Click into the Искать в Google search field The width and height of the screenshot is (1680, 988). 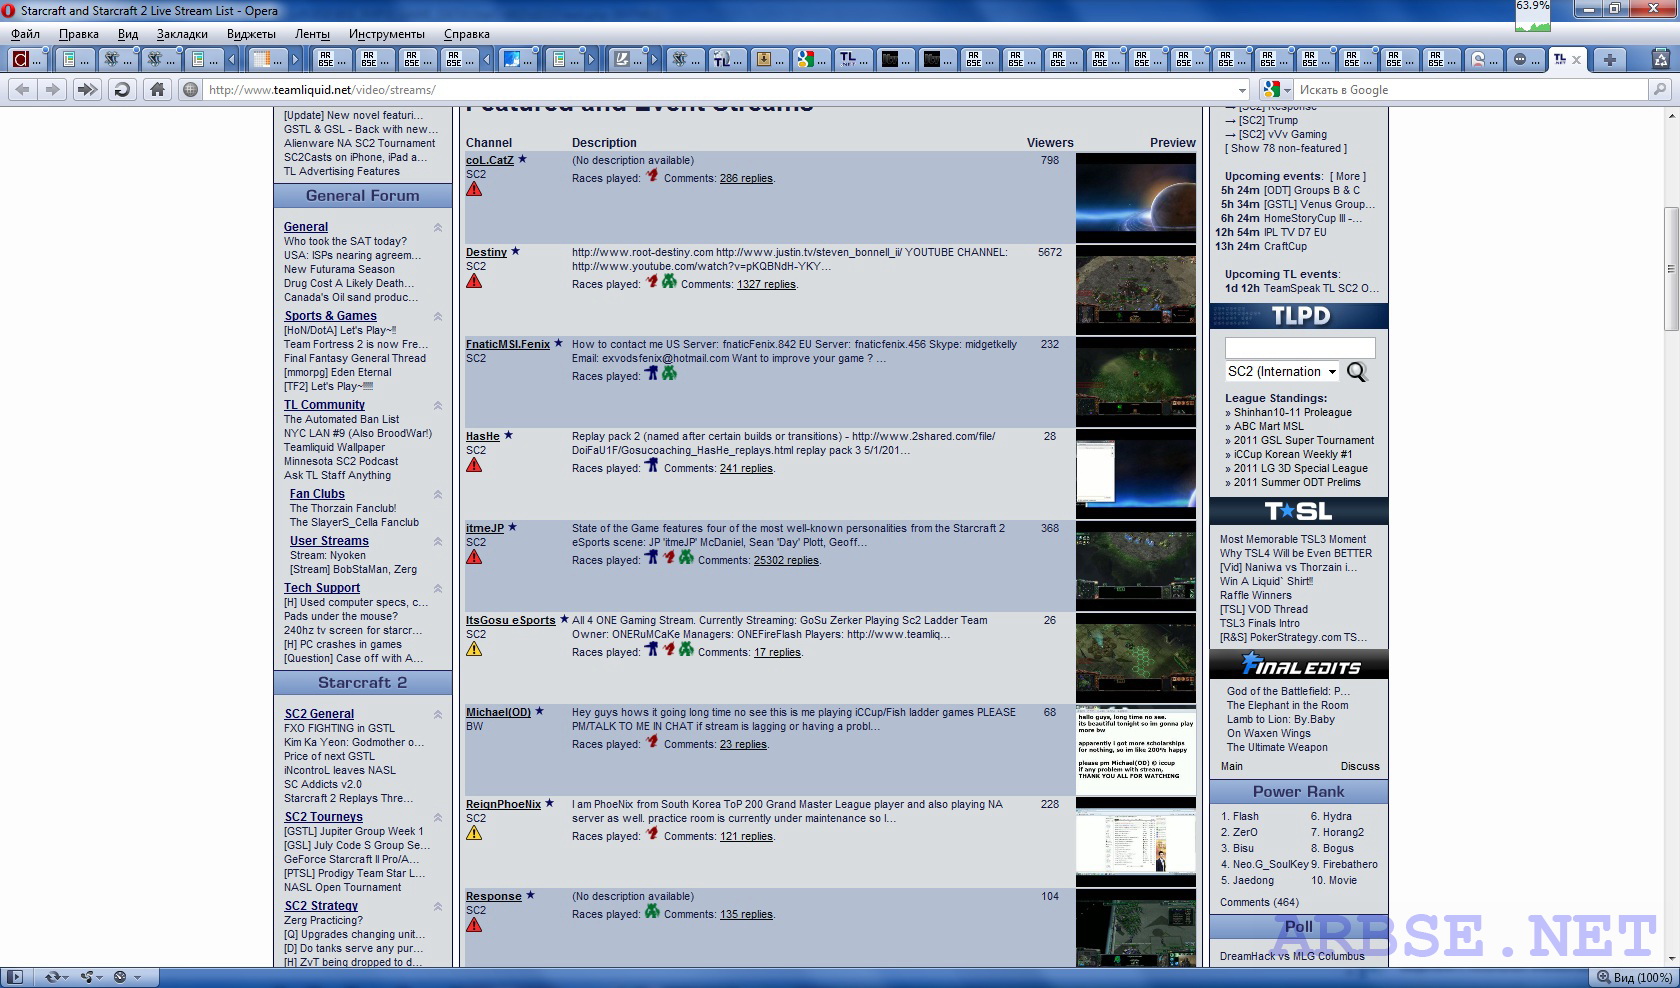1470,90
